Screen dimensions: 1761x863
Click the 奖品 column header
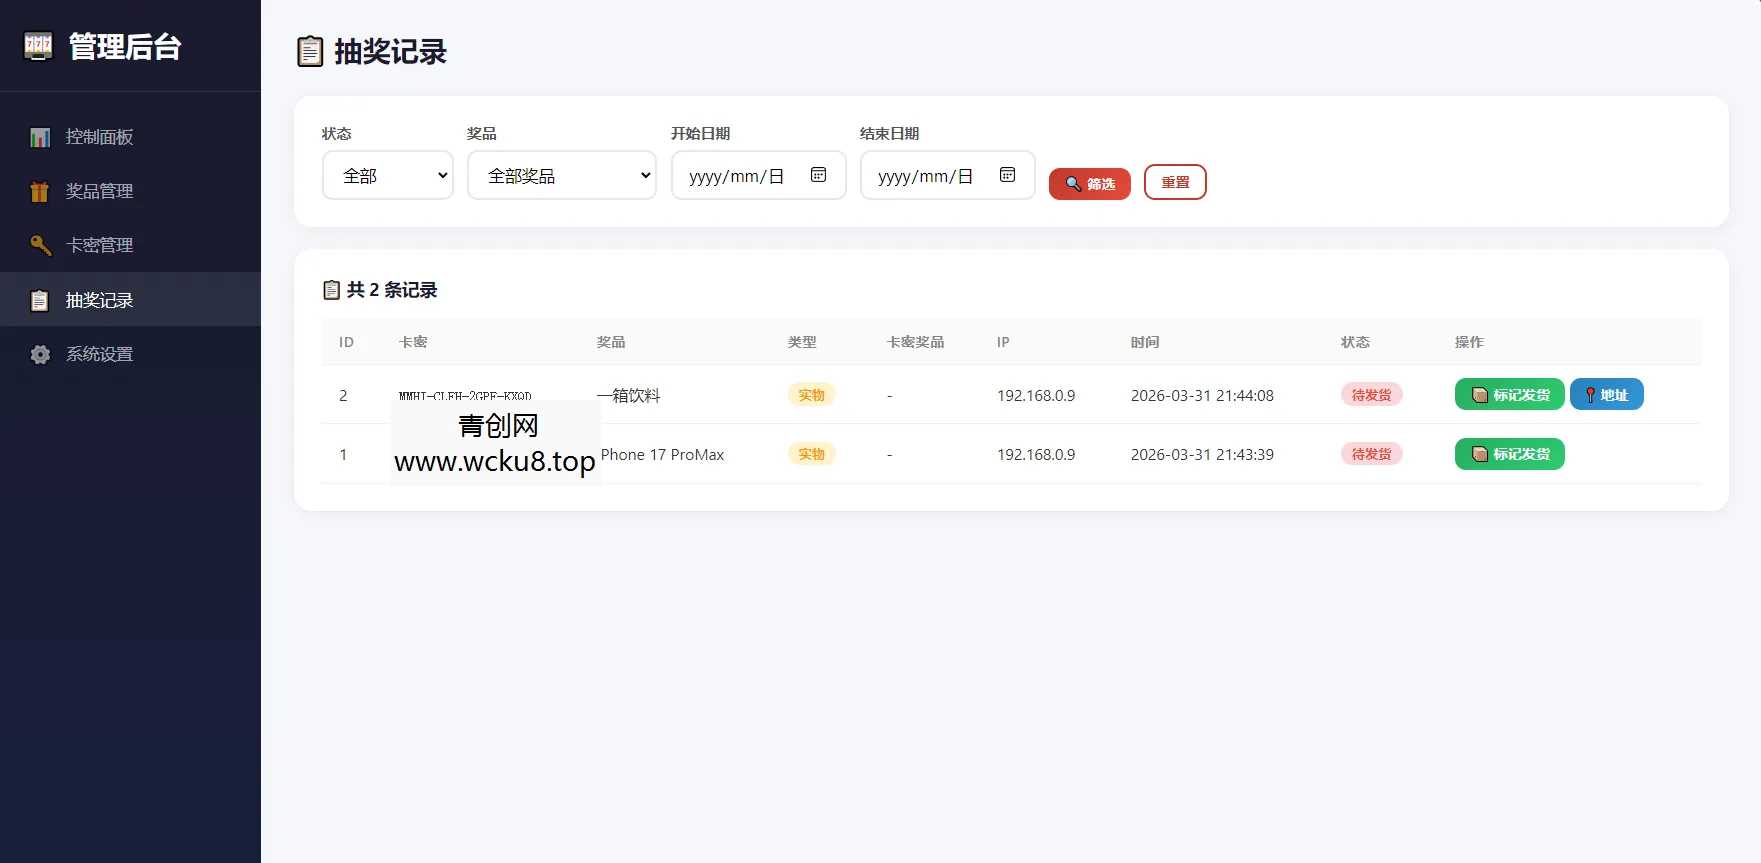pyautogui.click(x=611, y=342)
